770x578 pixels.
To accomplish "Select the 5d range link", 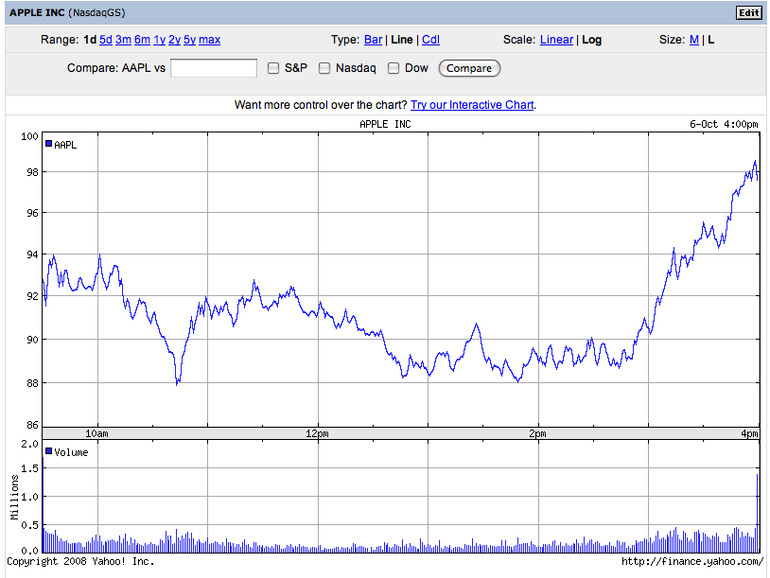I will [106, 40].
